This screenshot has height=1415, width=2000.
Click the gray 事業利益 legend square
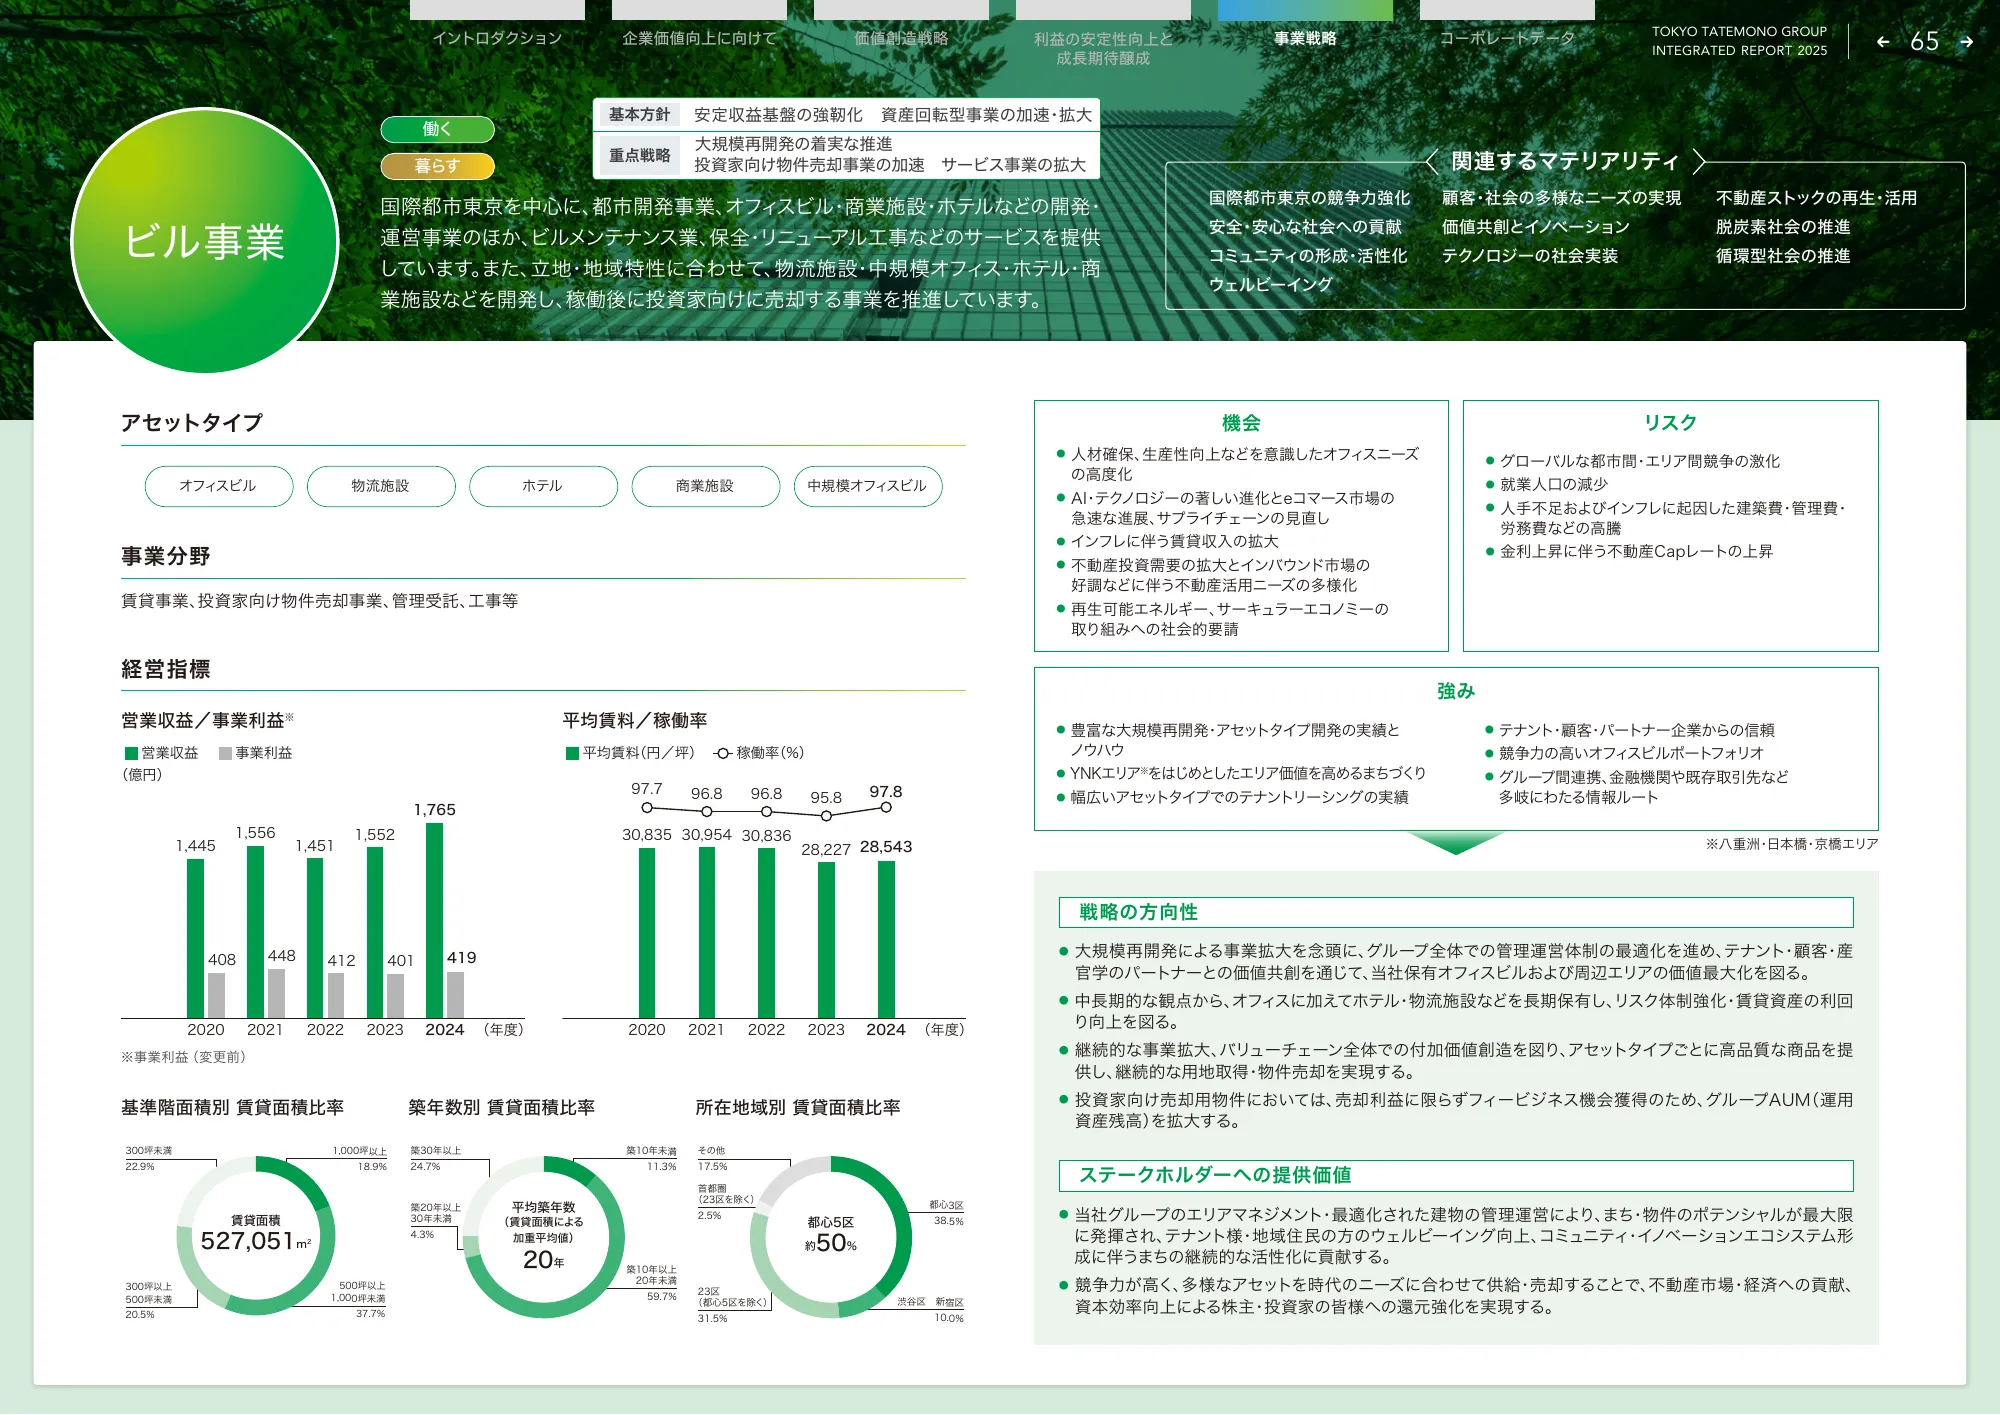click(225, 753)
